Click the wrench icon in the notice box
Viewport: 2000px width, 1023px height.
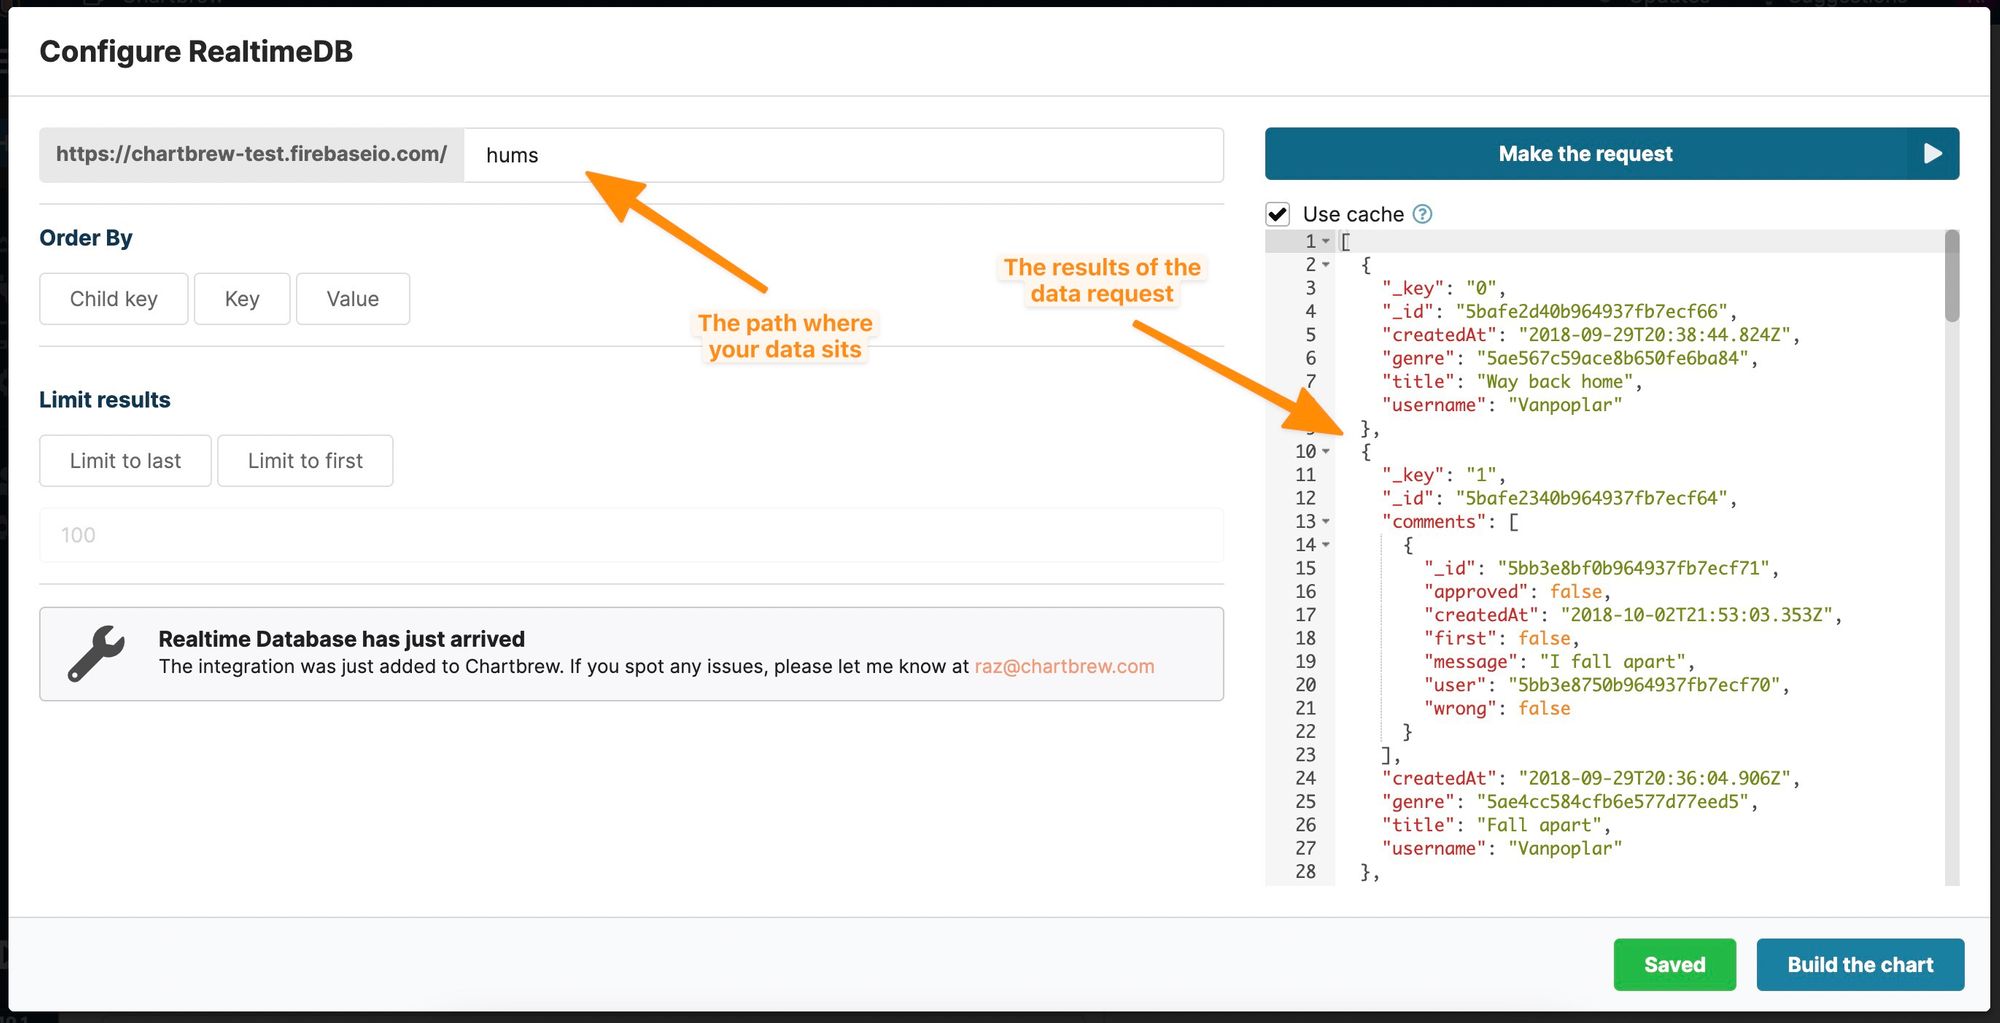[96, 654]
